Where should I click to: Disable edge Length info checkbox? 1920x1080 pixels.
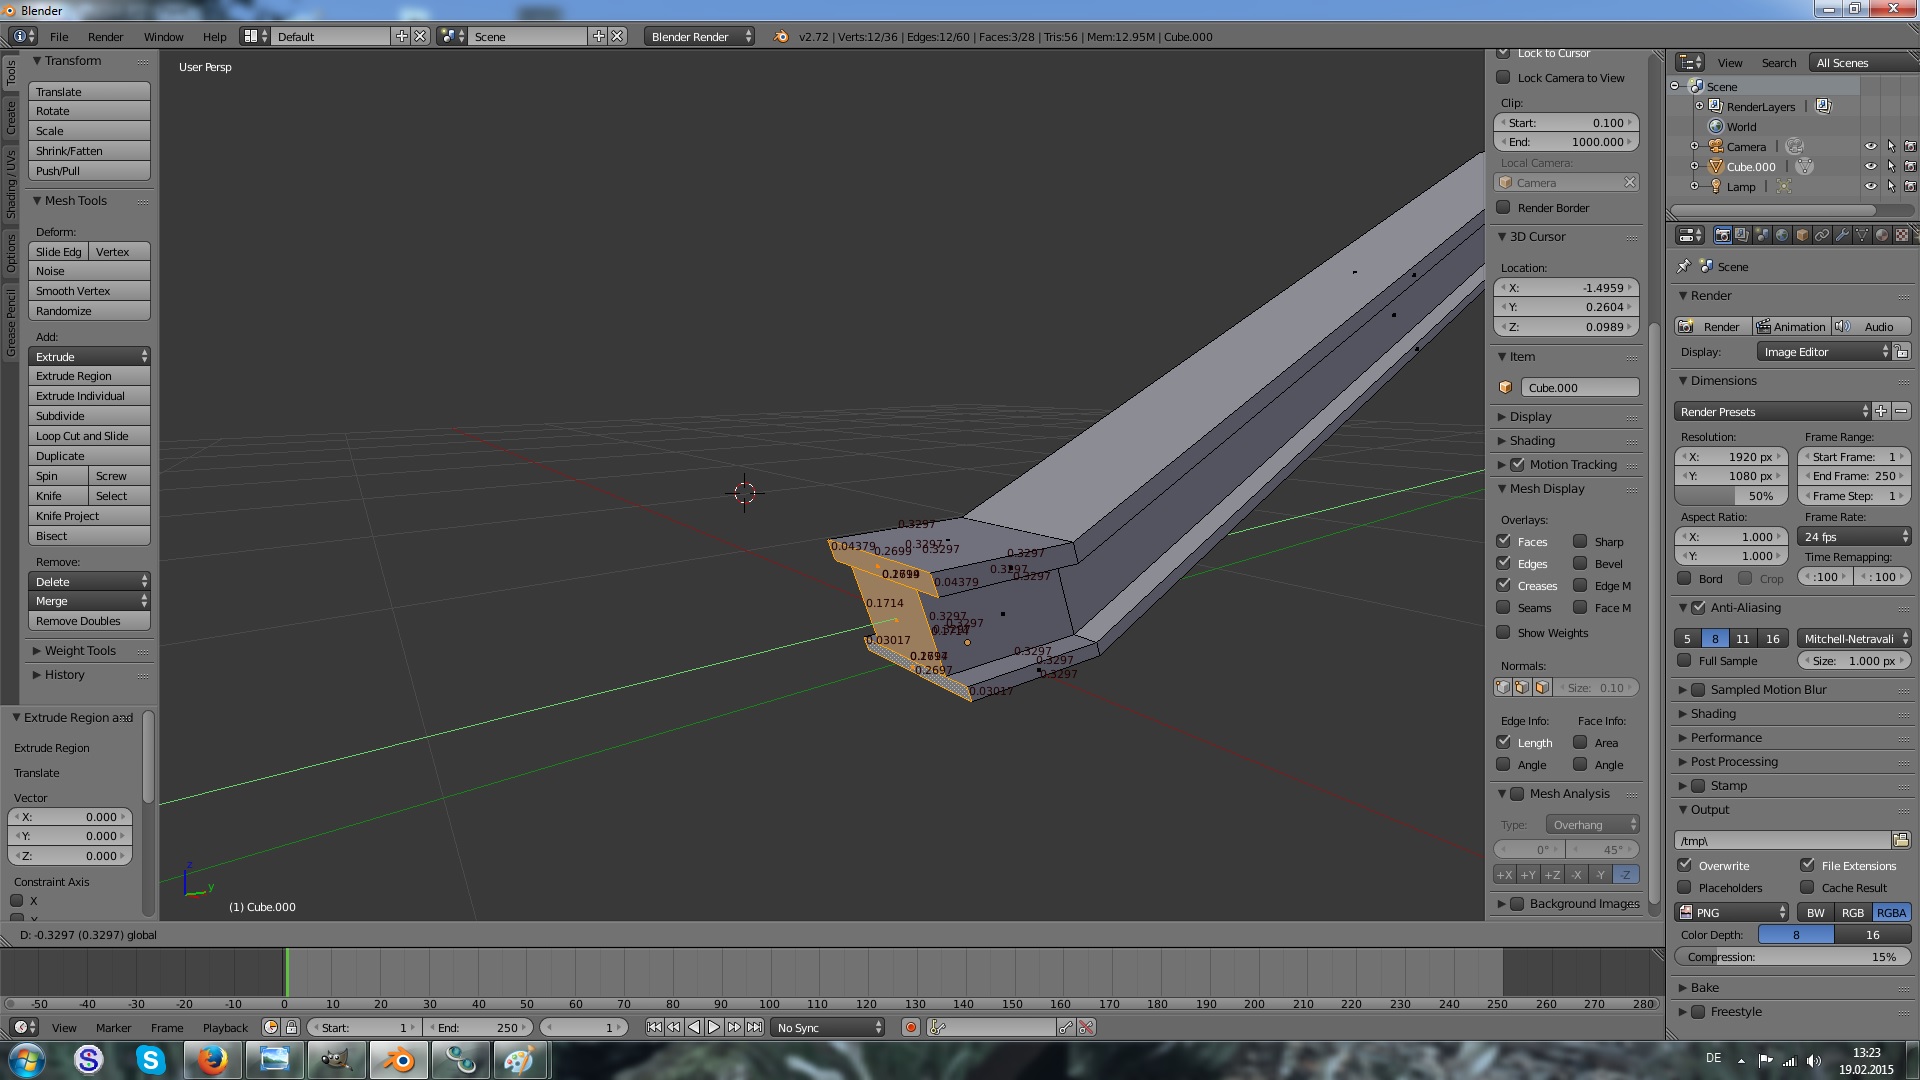[x=1503, y=742]
